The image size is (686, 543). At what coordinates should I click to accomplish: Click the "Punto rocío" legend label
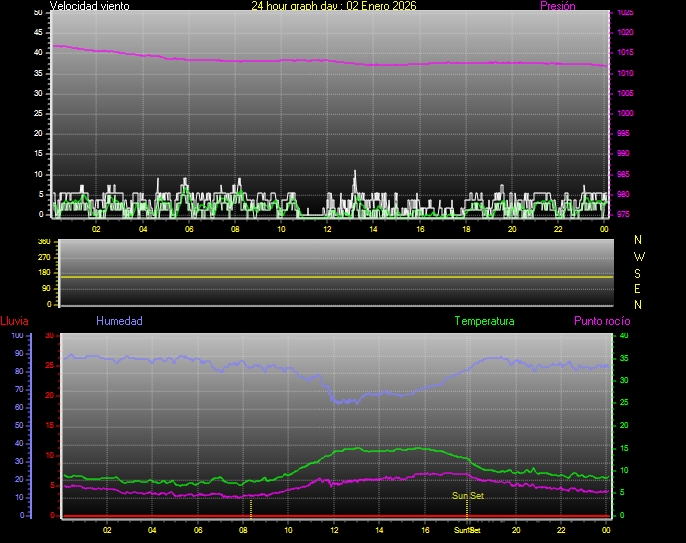pyautogui.click(x=601, y=321)
